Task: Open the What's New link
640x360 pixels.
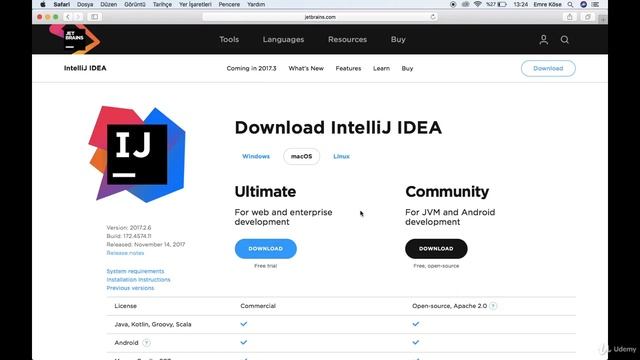Action: tap(306, 68)
